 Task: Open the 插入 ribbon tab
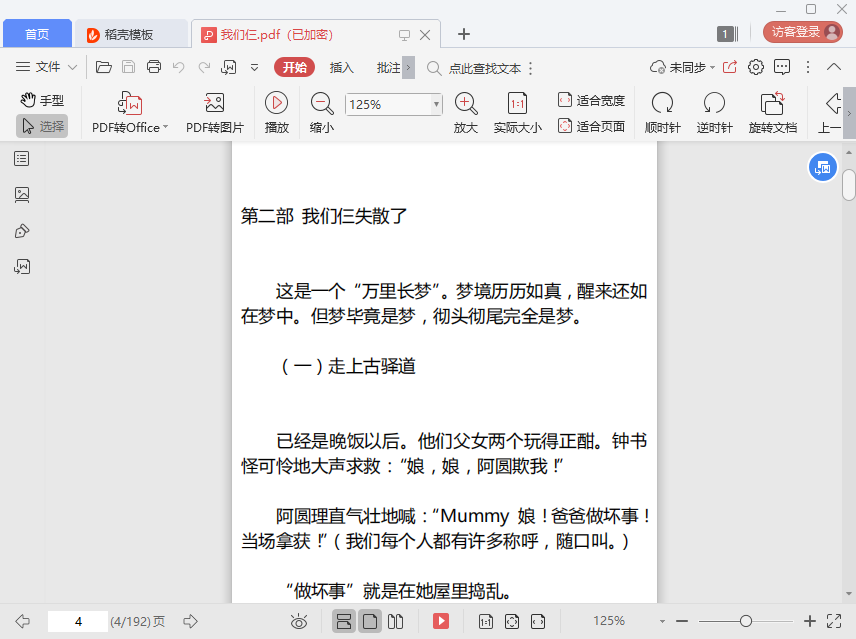342,67
